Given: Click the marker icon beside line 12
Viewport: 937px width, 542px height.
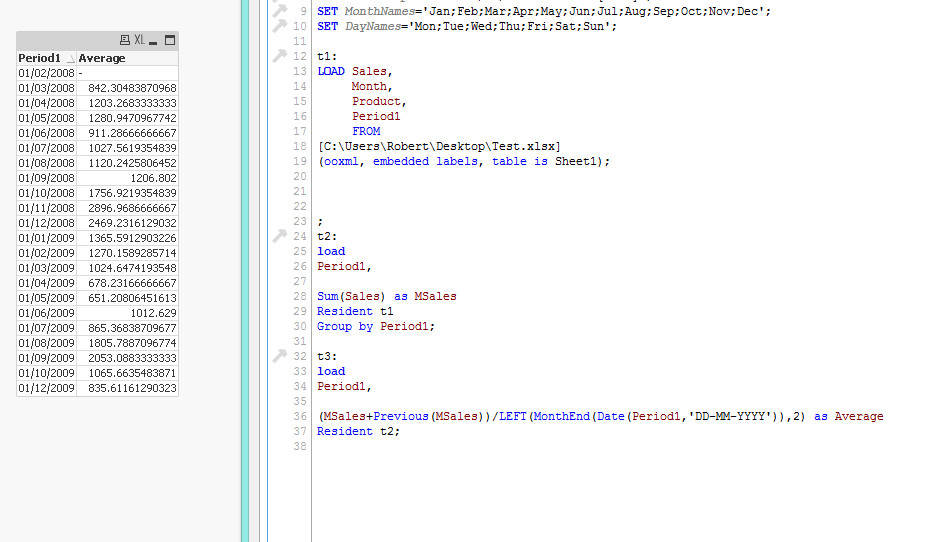Looking at the screenshot, I should click(x=280, y=56).
